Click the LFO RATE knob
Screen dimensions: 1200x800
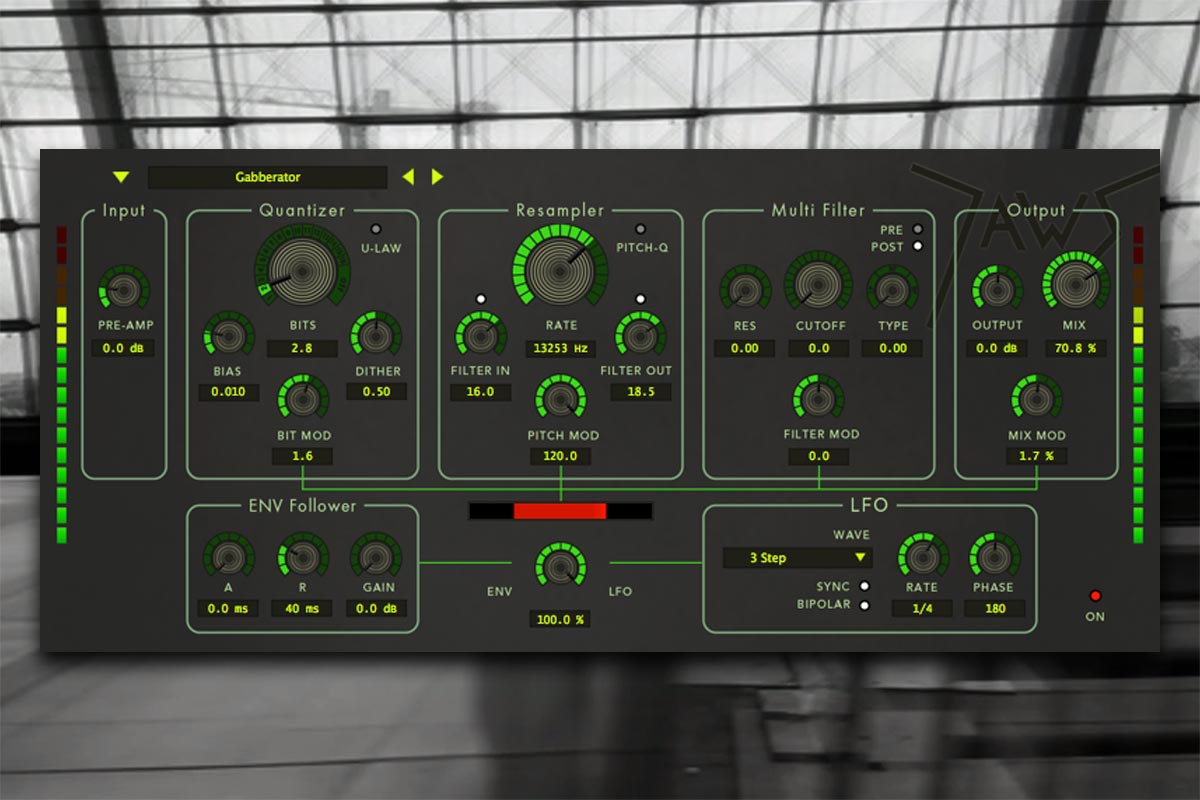922,556
